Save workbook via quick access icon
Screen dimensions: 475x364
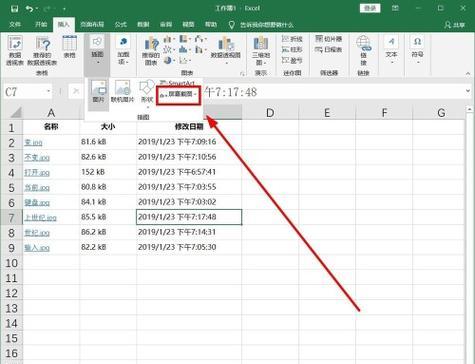click(14, 9)
